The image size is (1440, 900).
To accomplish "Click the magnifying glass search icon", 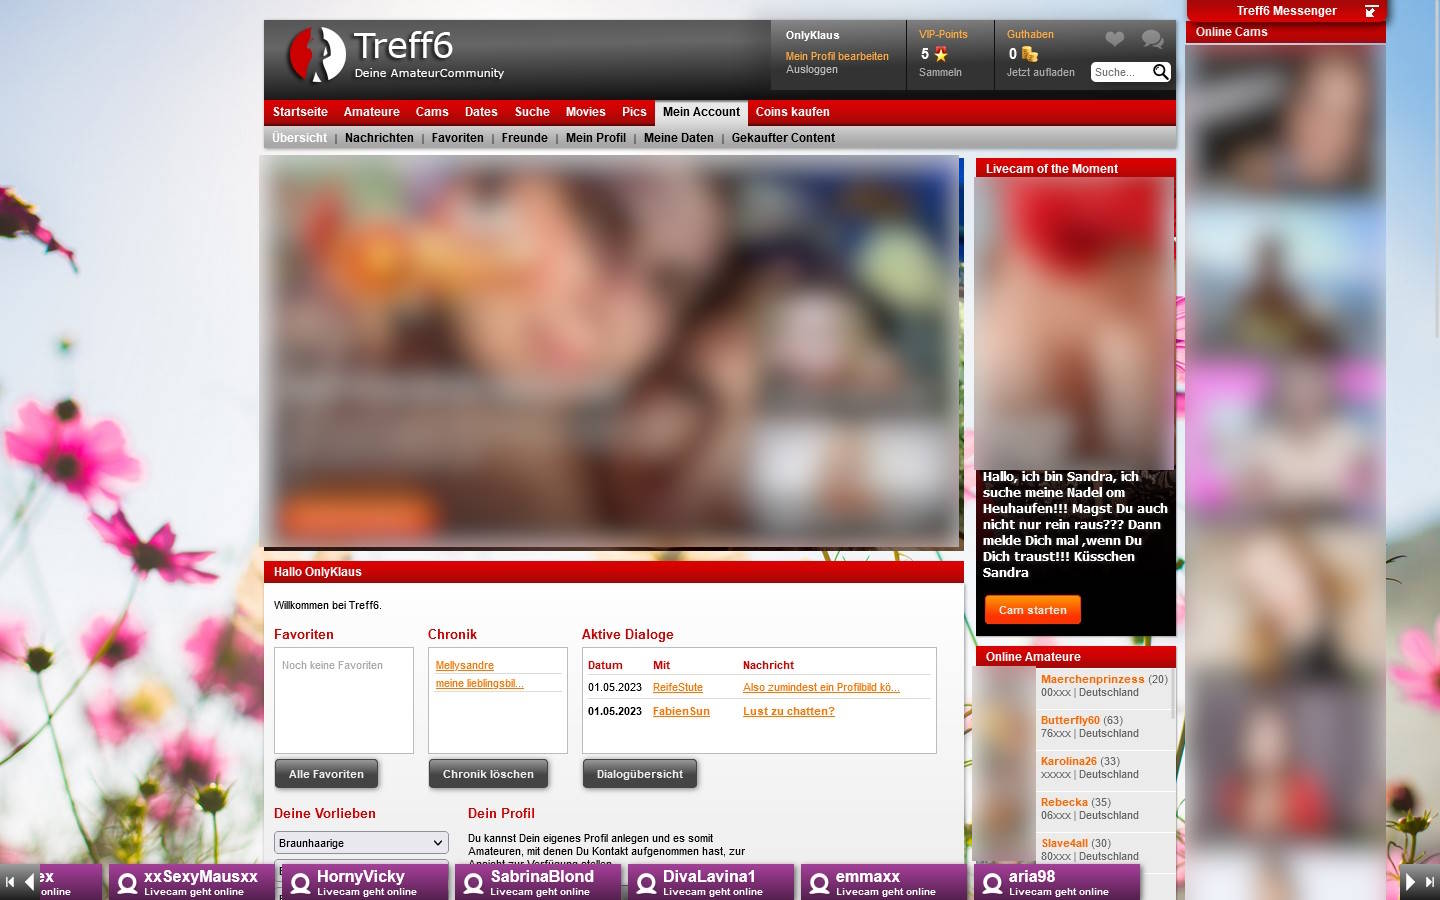I will coord(1160,72).
